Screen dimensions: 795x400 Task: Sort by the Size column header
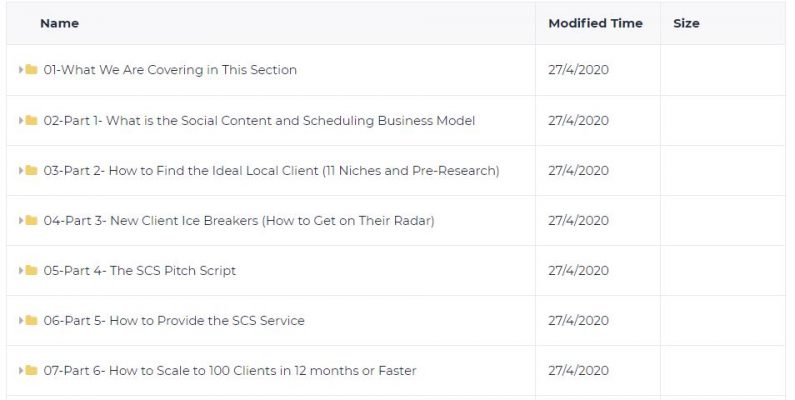coord(686,23)
